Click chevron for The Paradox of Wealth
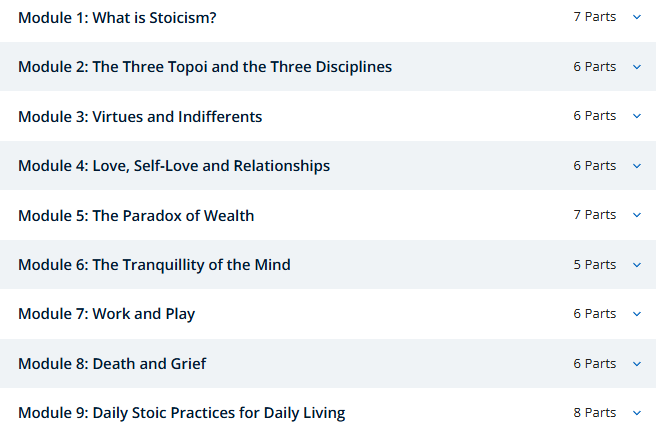656x433 pixels. tap(637, 215)
